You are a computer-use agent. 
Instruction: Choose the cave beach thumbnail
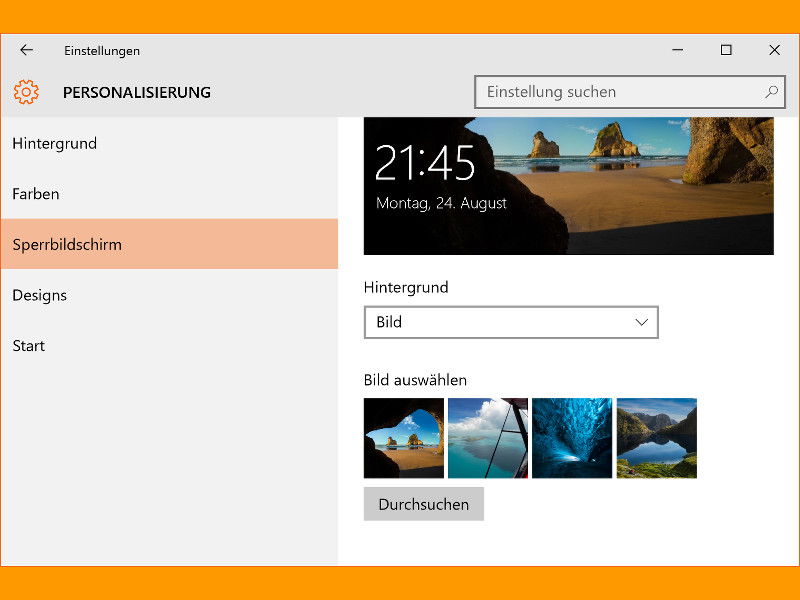(404, 438)
